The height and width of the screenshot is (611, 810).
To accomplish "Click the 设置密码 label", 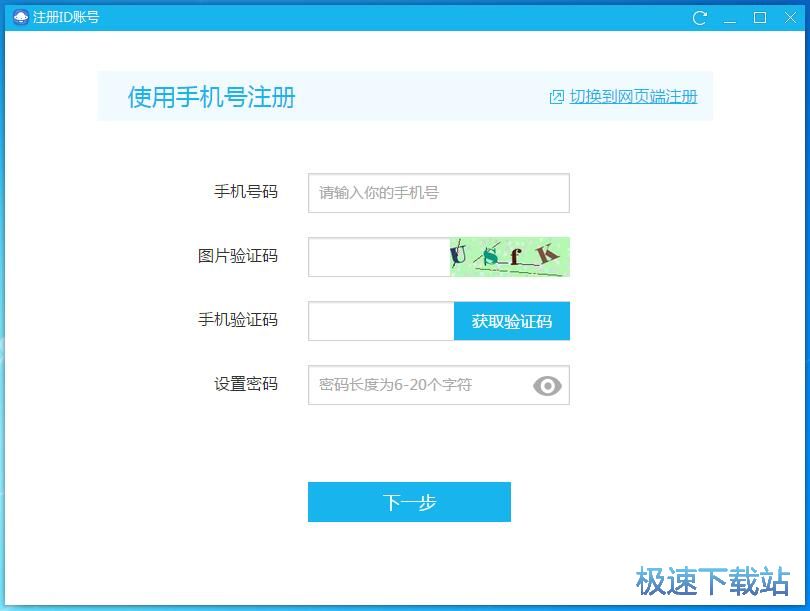I will click(246, 384).
